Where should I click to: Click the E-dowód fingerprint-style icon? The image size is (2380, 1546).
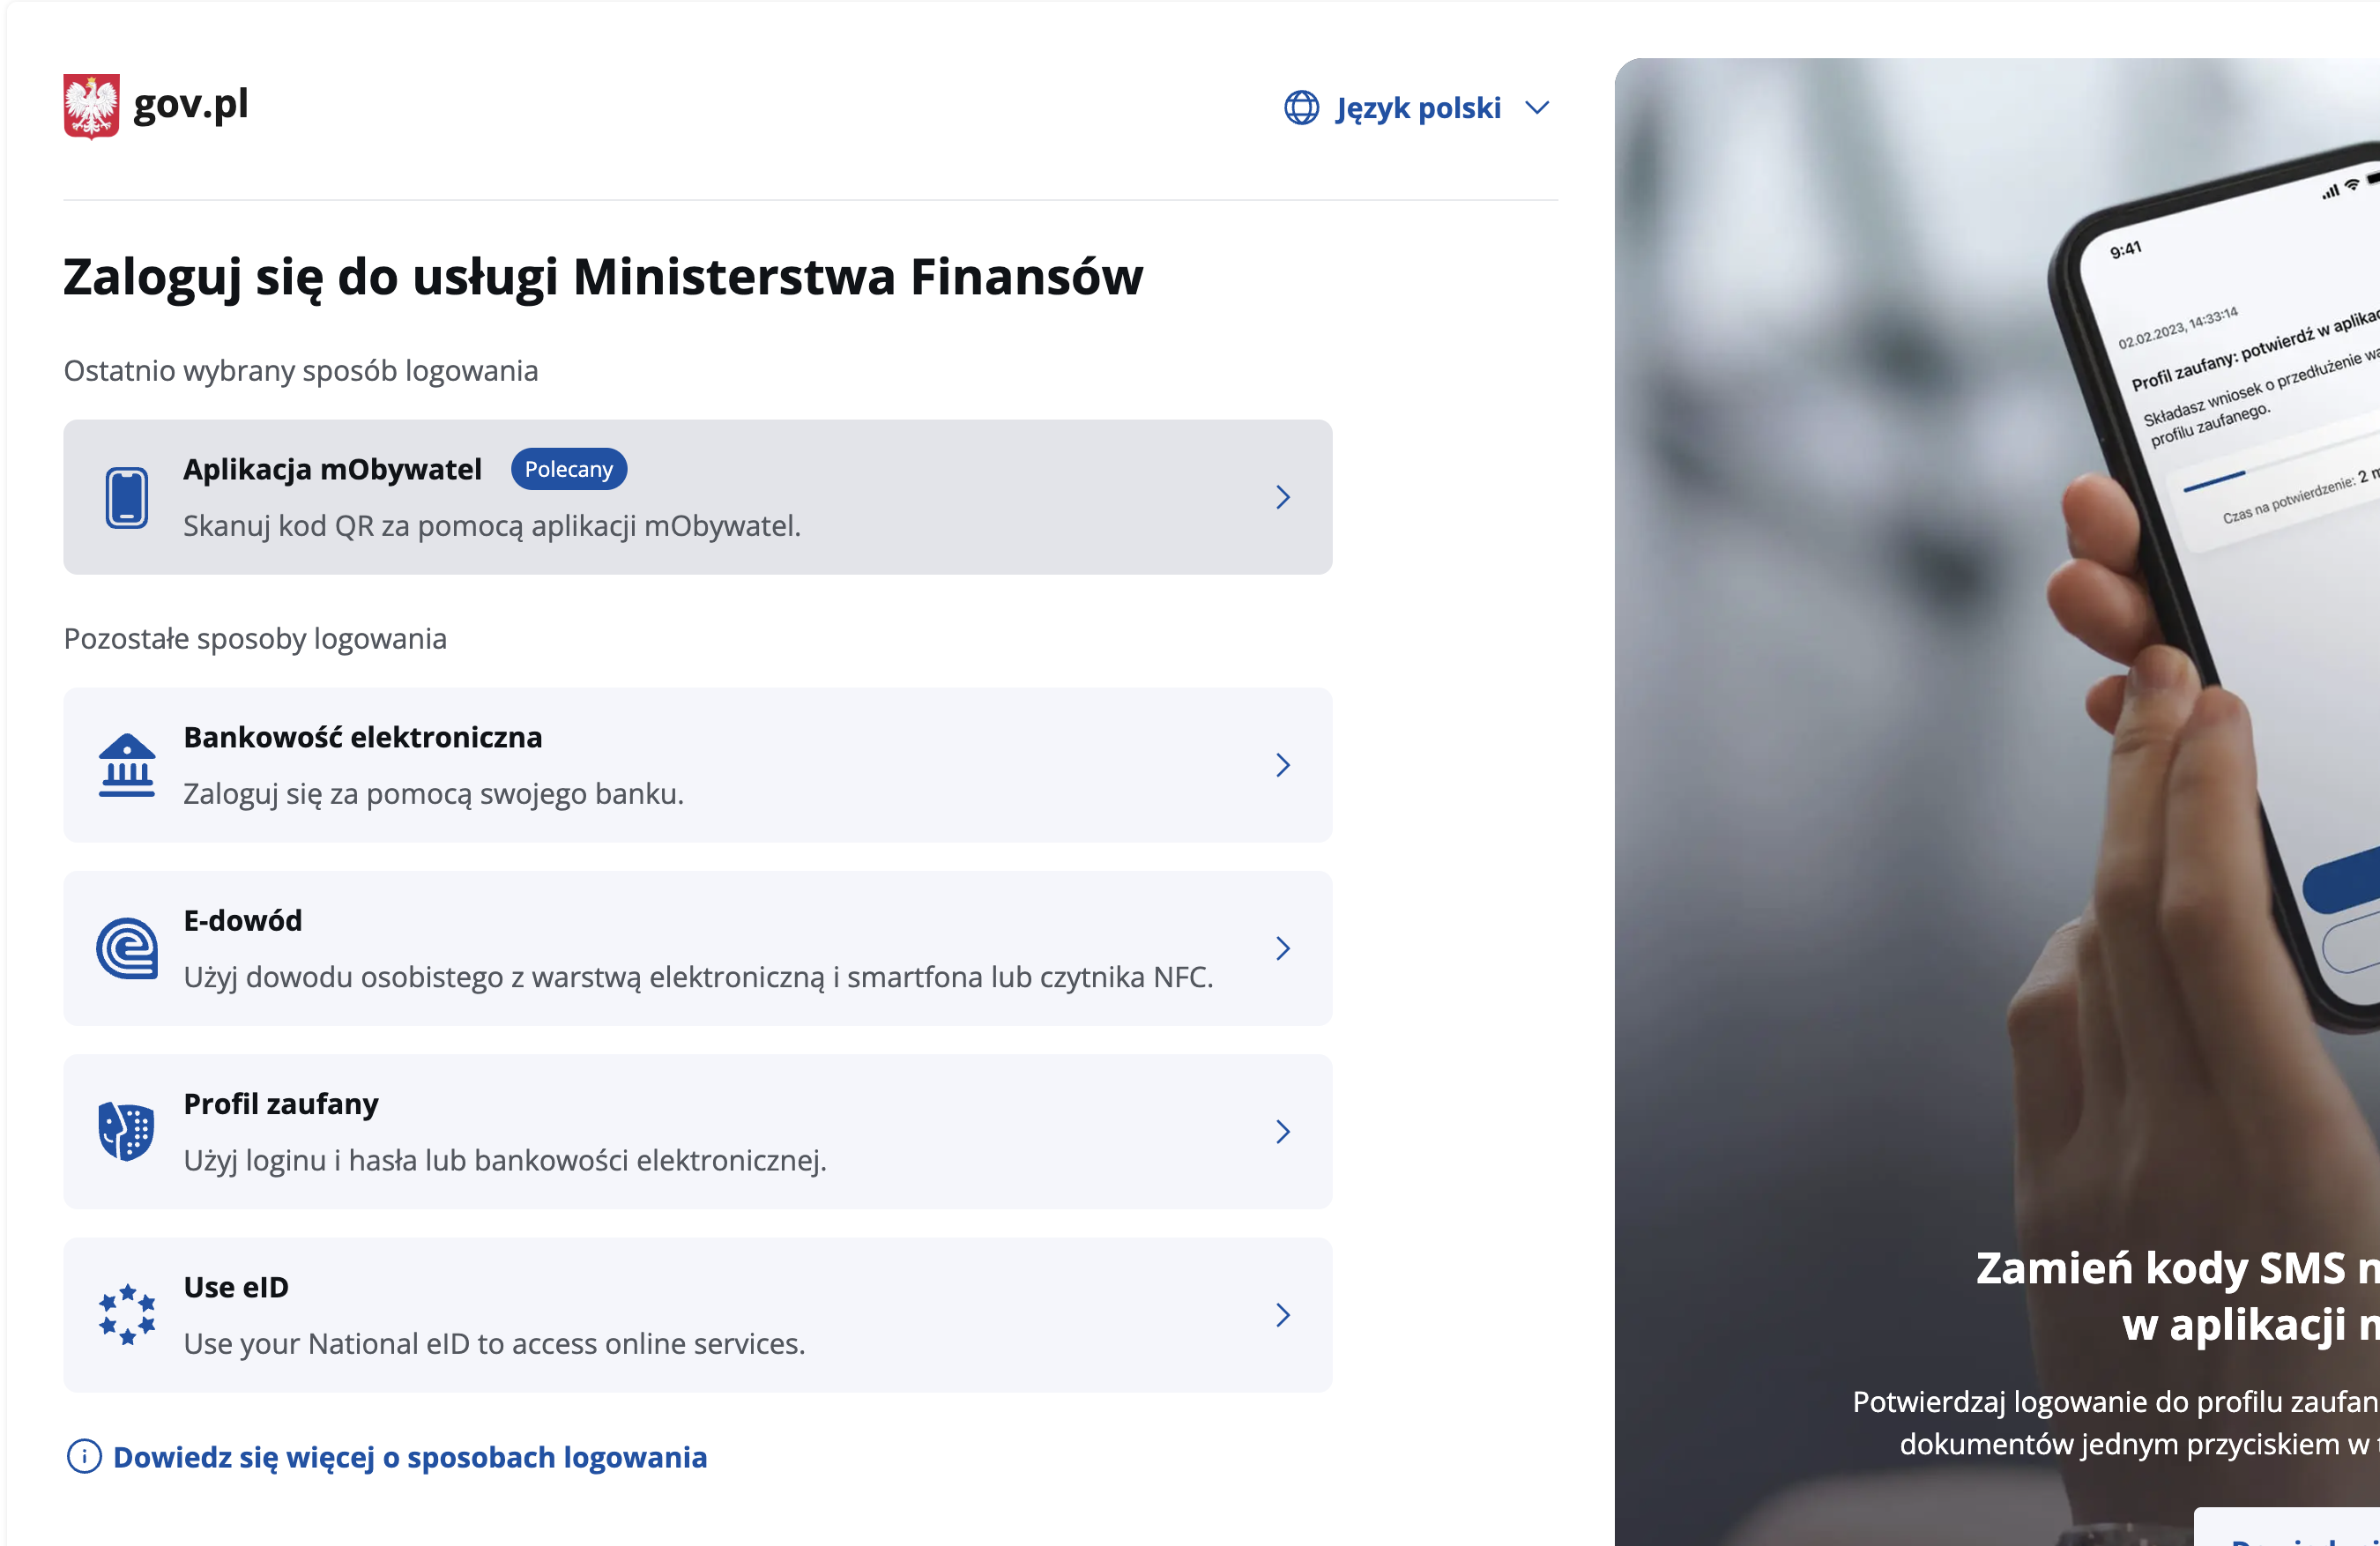(127, 948)
